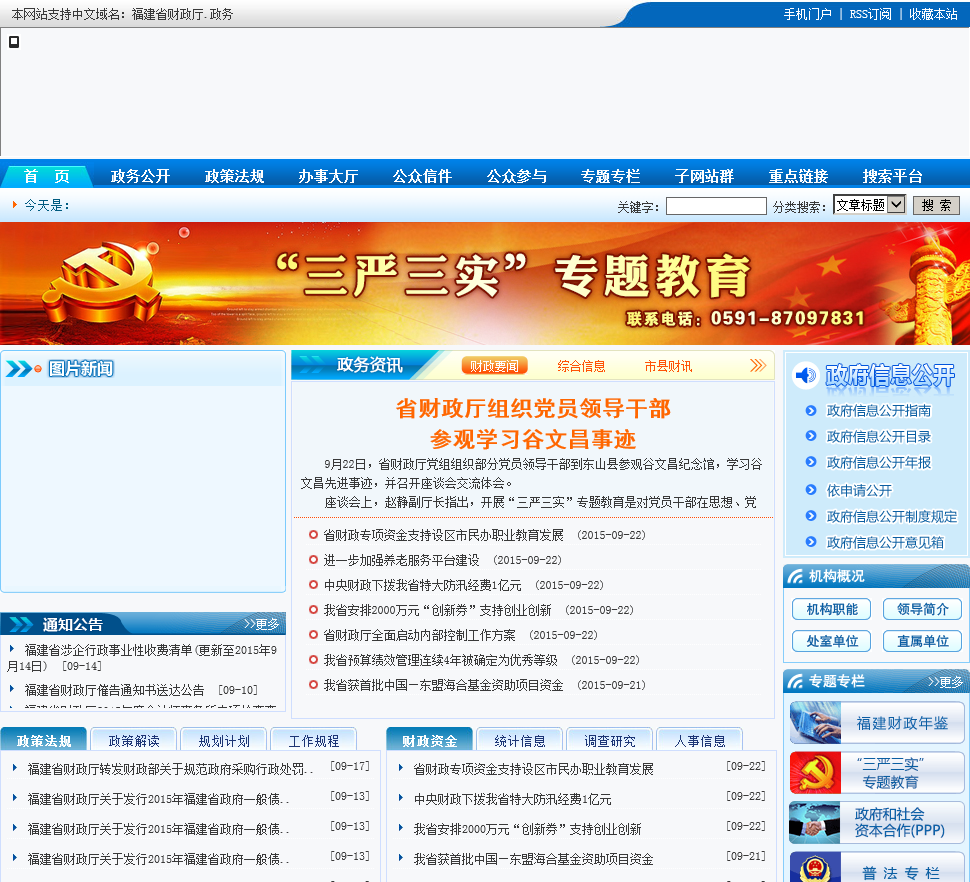Select the lower 政策法规 tab
The width and height of the screenshot is (970, 882).
point(43,740)
